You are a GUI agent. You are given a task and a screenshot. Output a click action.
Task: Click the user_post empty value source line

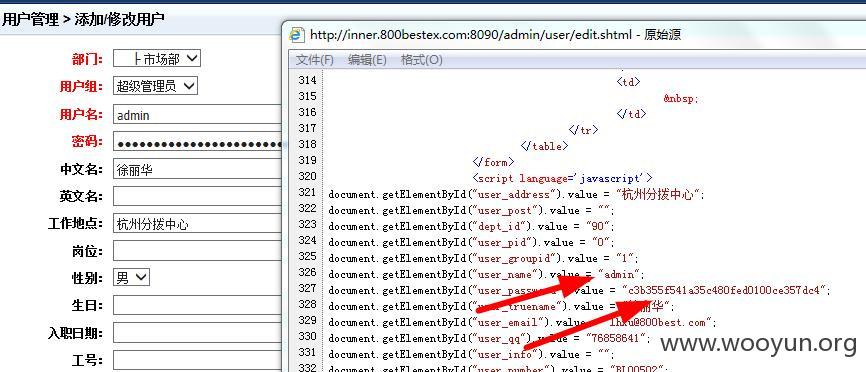(x=471, y=210)
